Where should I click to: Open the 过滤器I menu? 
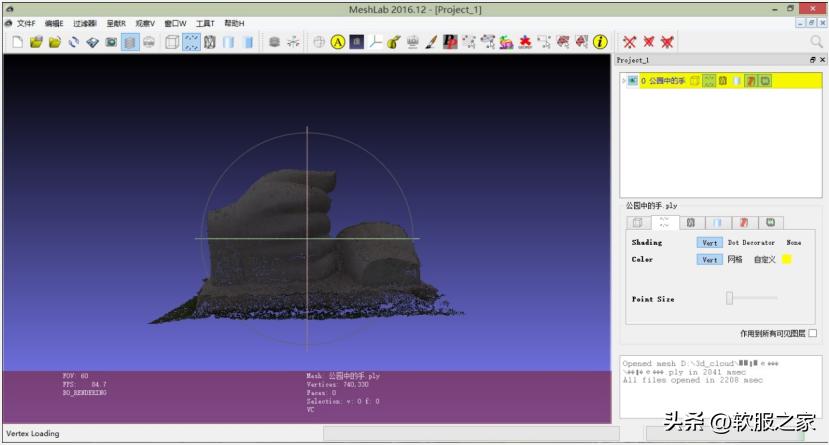(x=84, y=23)
